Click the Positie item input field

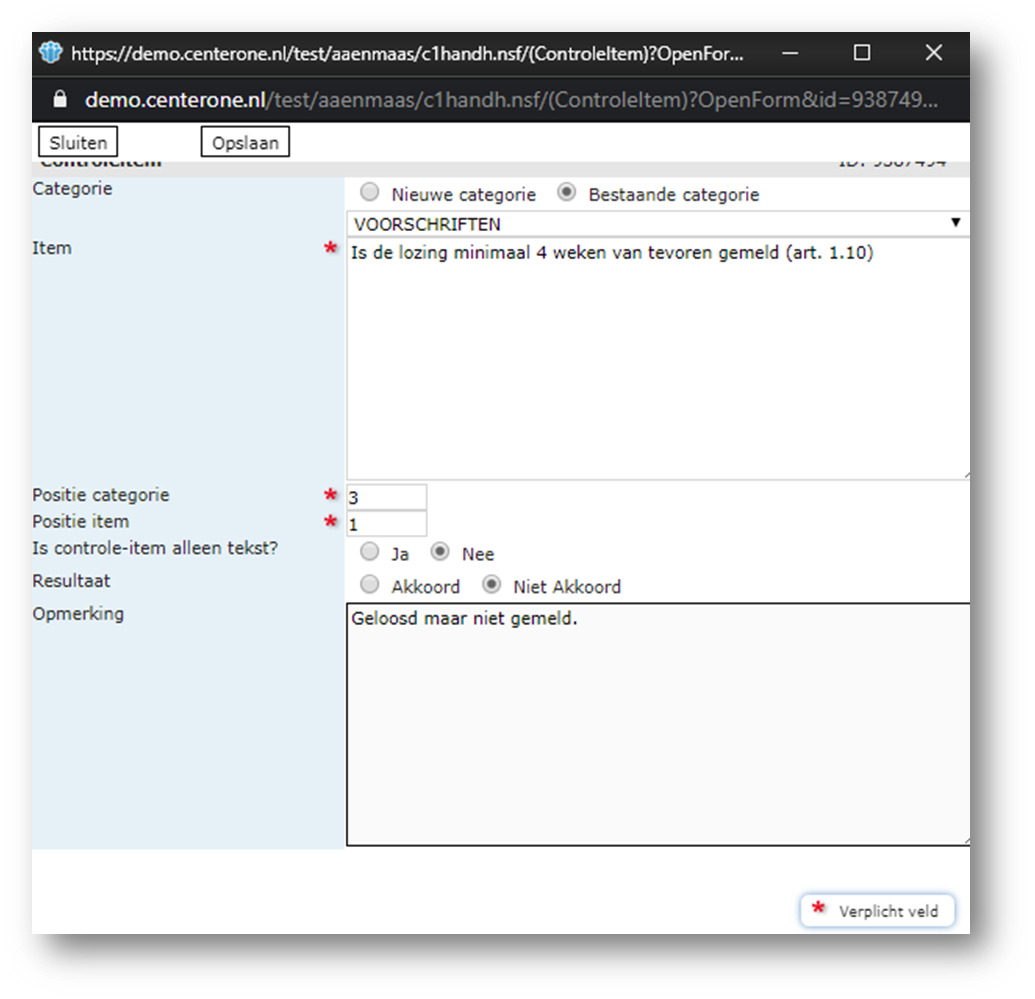click(386, 523)
